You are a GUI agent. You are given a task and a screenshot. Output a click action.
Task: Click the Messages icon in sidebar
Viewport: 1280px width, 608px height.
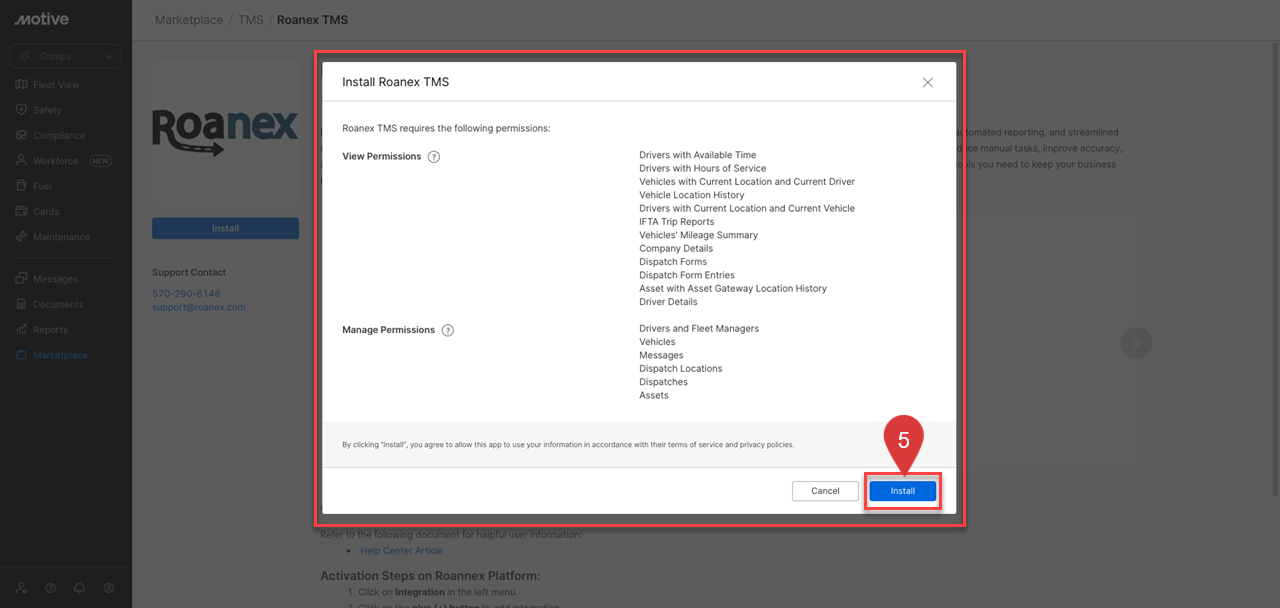click(x=22, y=279)
